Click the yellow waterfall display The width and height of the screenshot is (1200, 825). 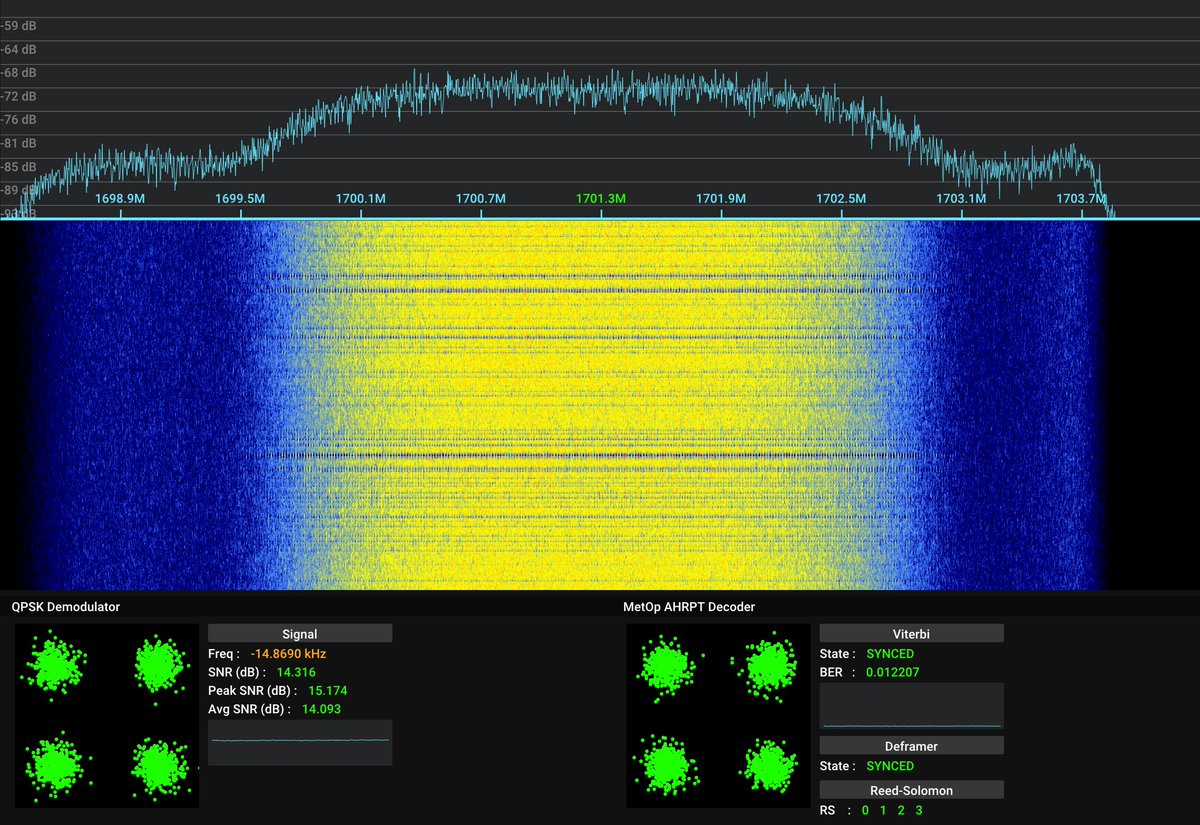[600, 405]
